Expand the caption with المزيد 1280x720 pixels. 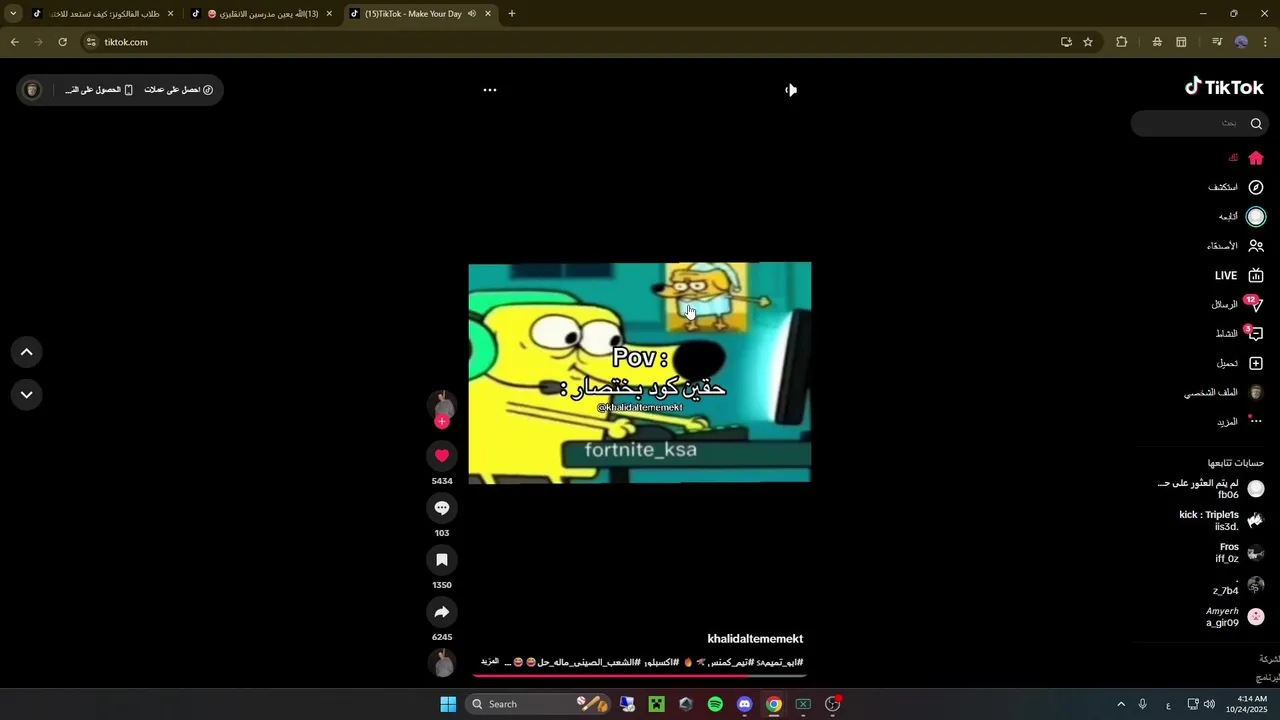pos(490,662)
